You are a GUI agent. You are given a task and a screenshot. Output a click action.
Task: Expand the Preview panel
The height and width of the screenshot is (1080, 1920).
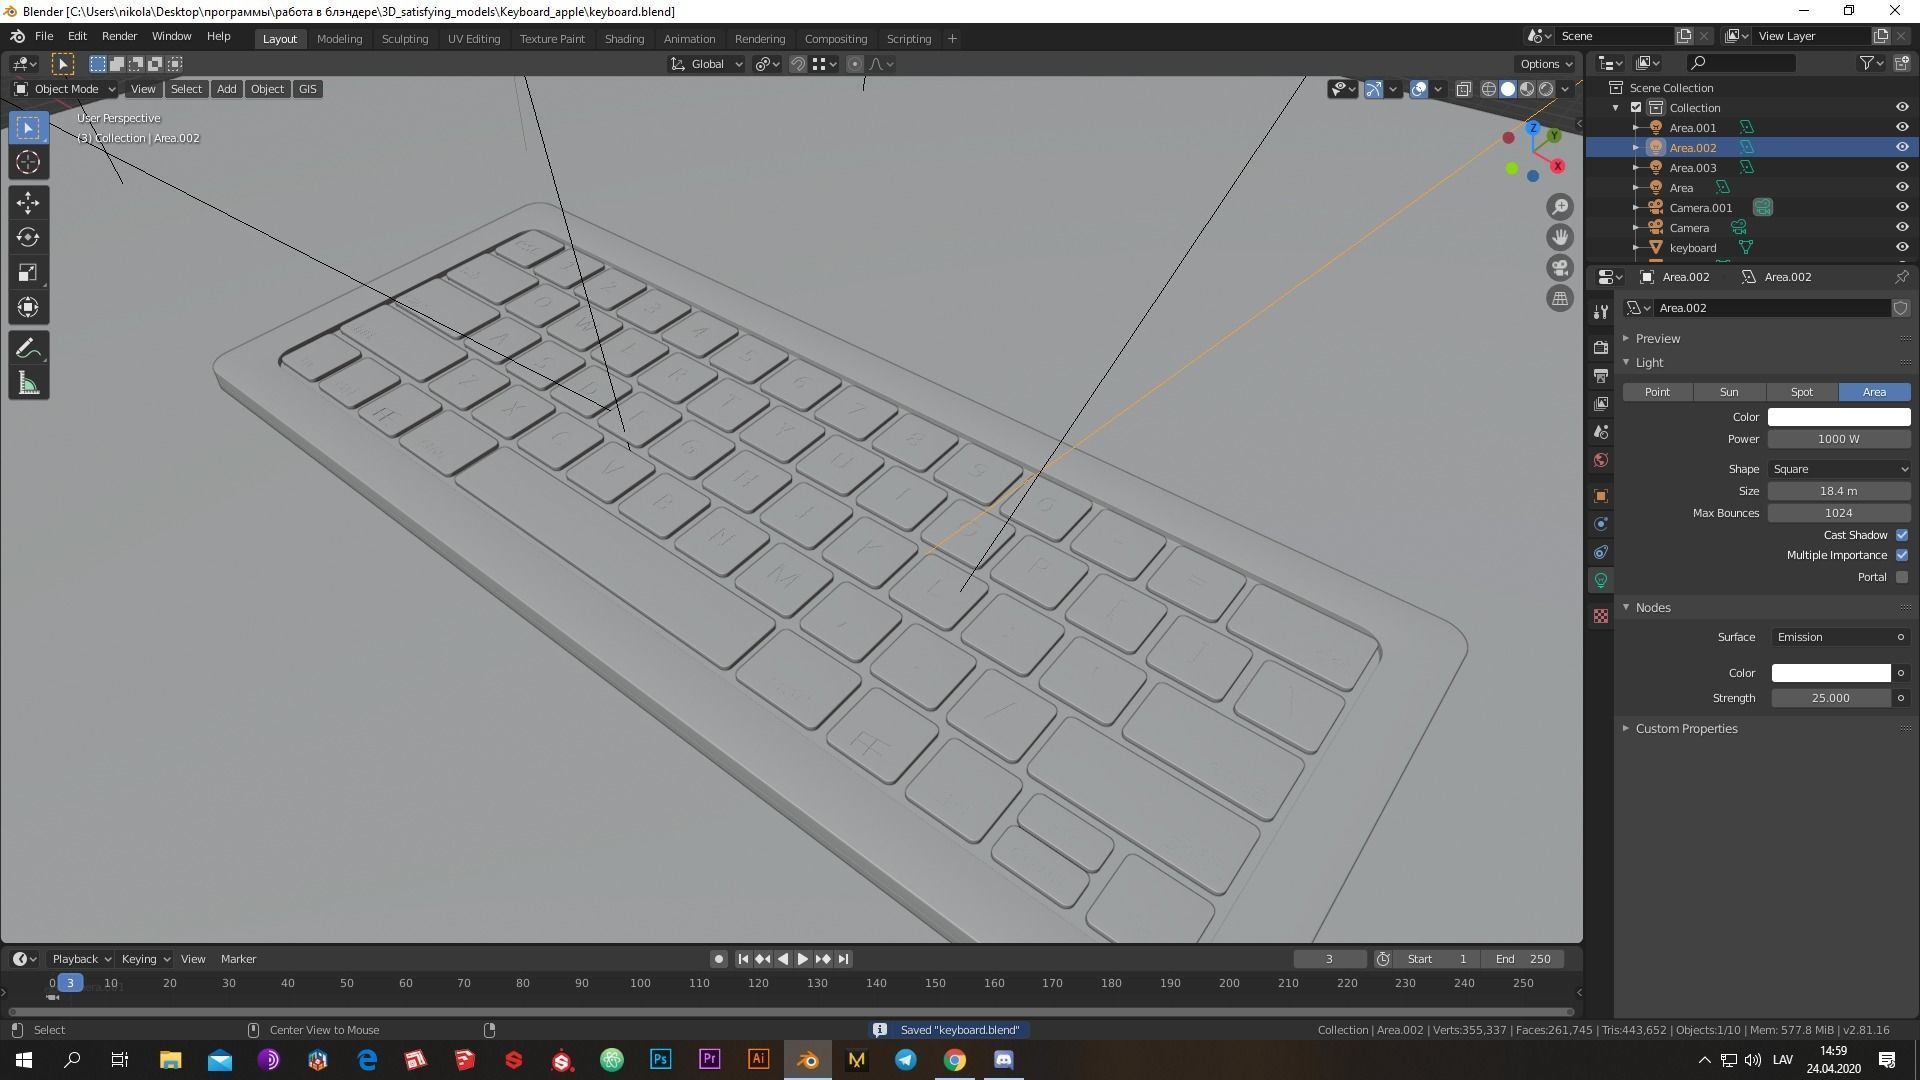point(1658,338)
